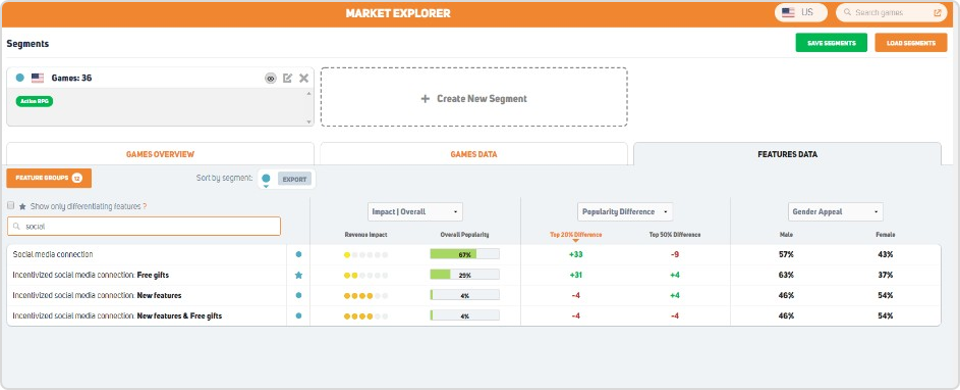The width and height of the screenshot is (960, 390).
Task: Click the EXPORT button
Action: coord(294,179)
